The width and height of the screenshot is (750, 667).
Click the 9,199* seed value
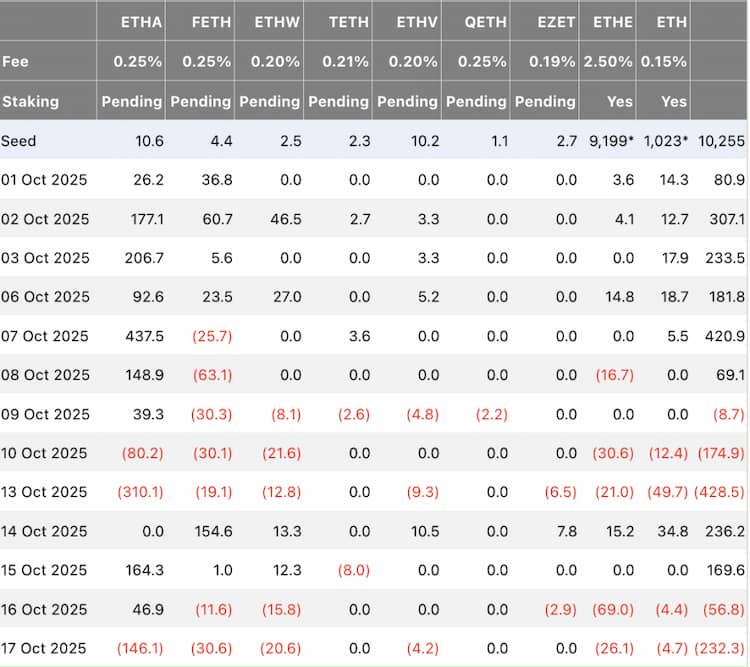(610, 141)
